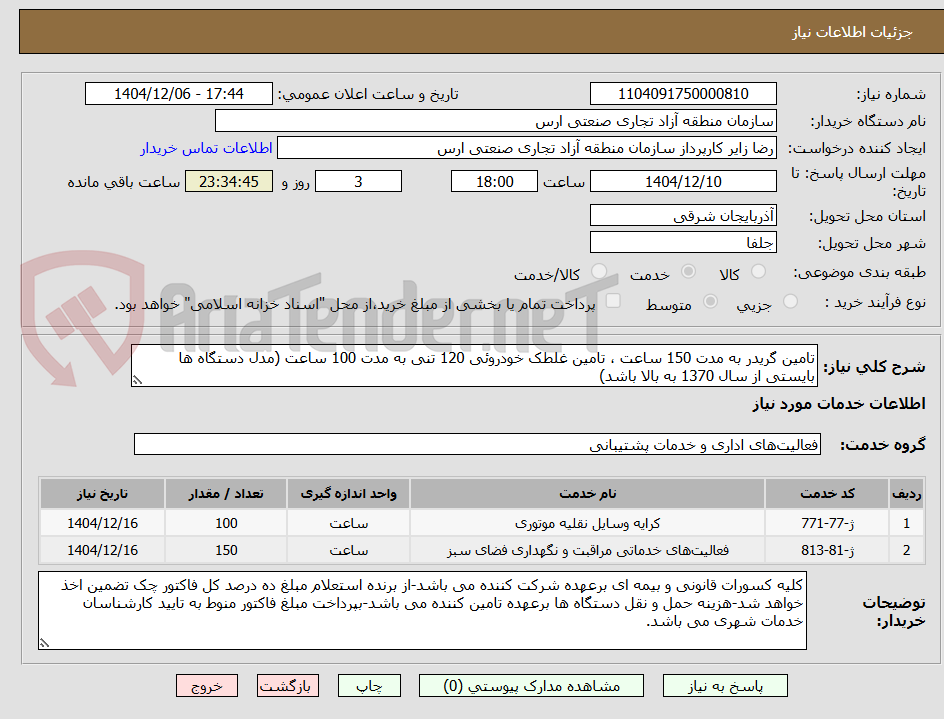
Task: Click the ساعت unit cell in row 1
Action: [349, 523]
